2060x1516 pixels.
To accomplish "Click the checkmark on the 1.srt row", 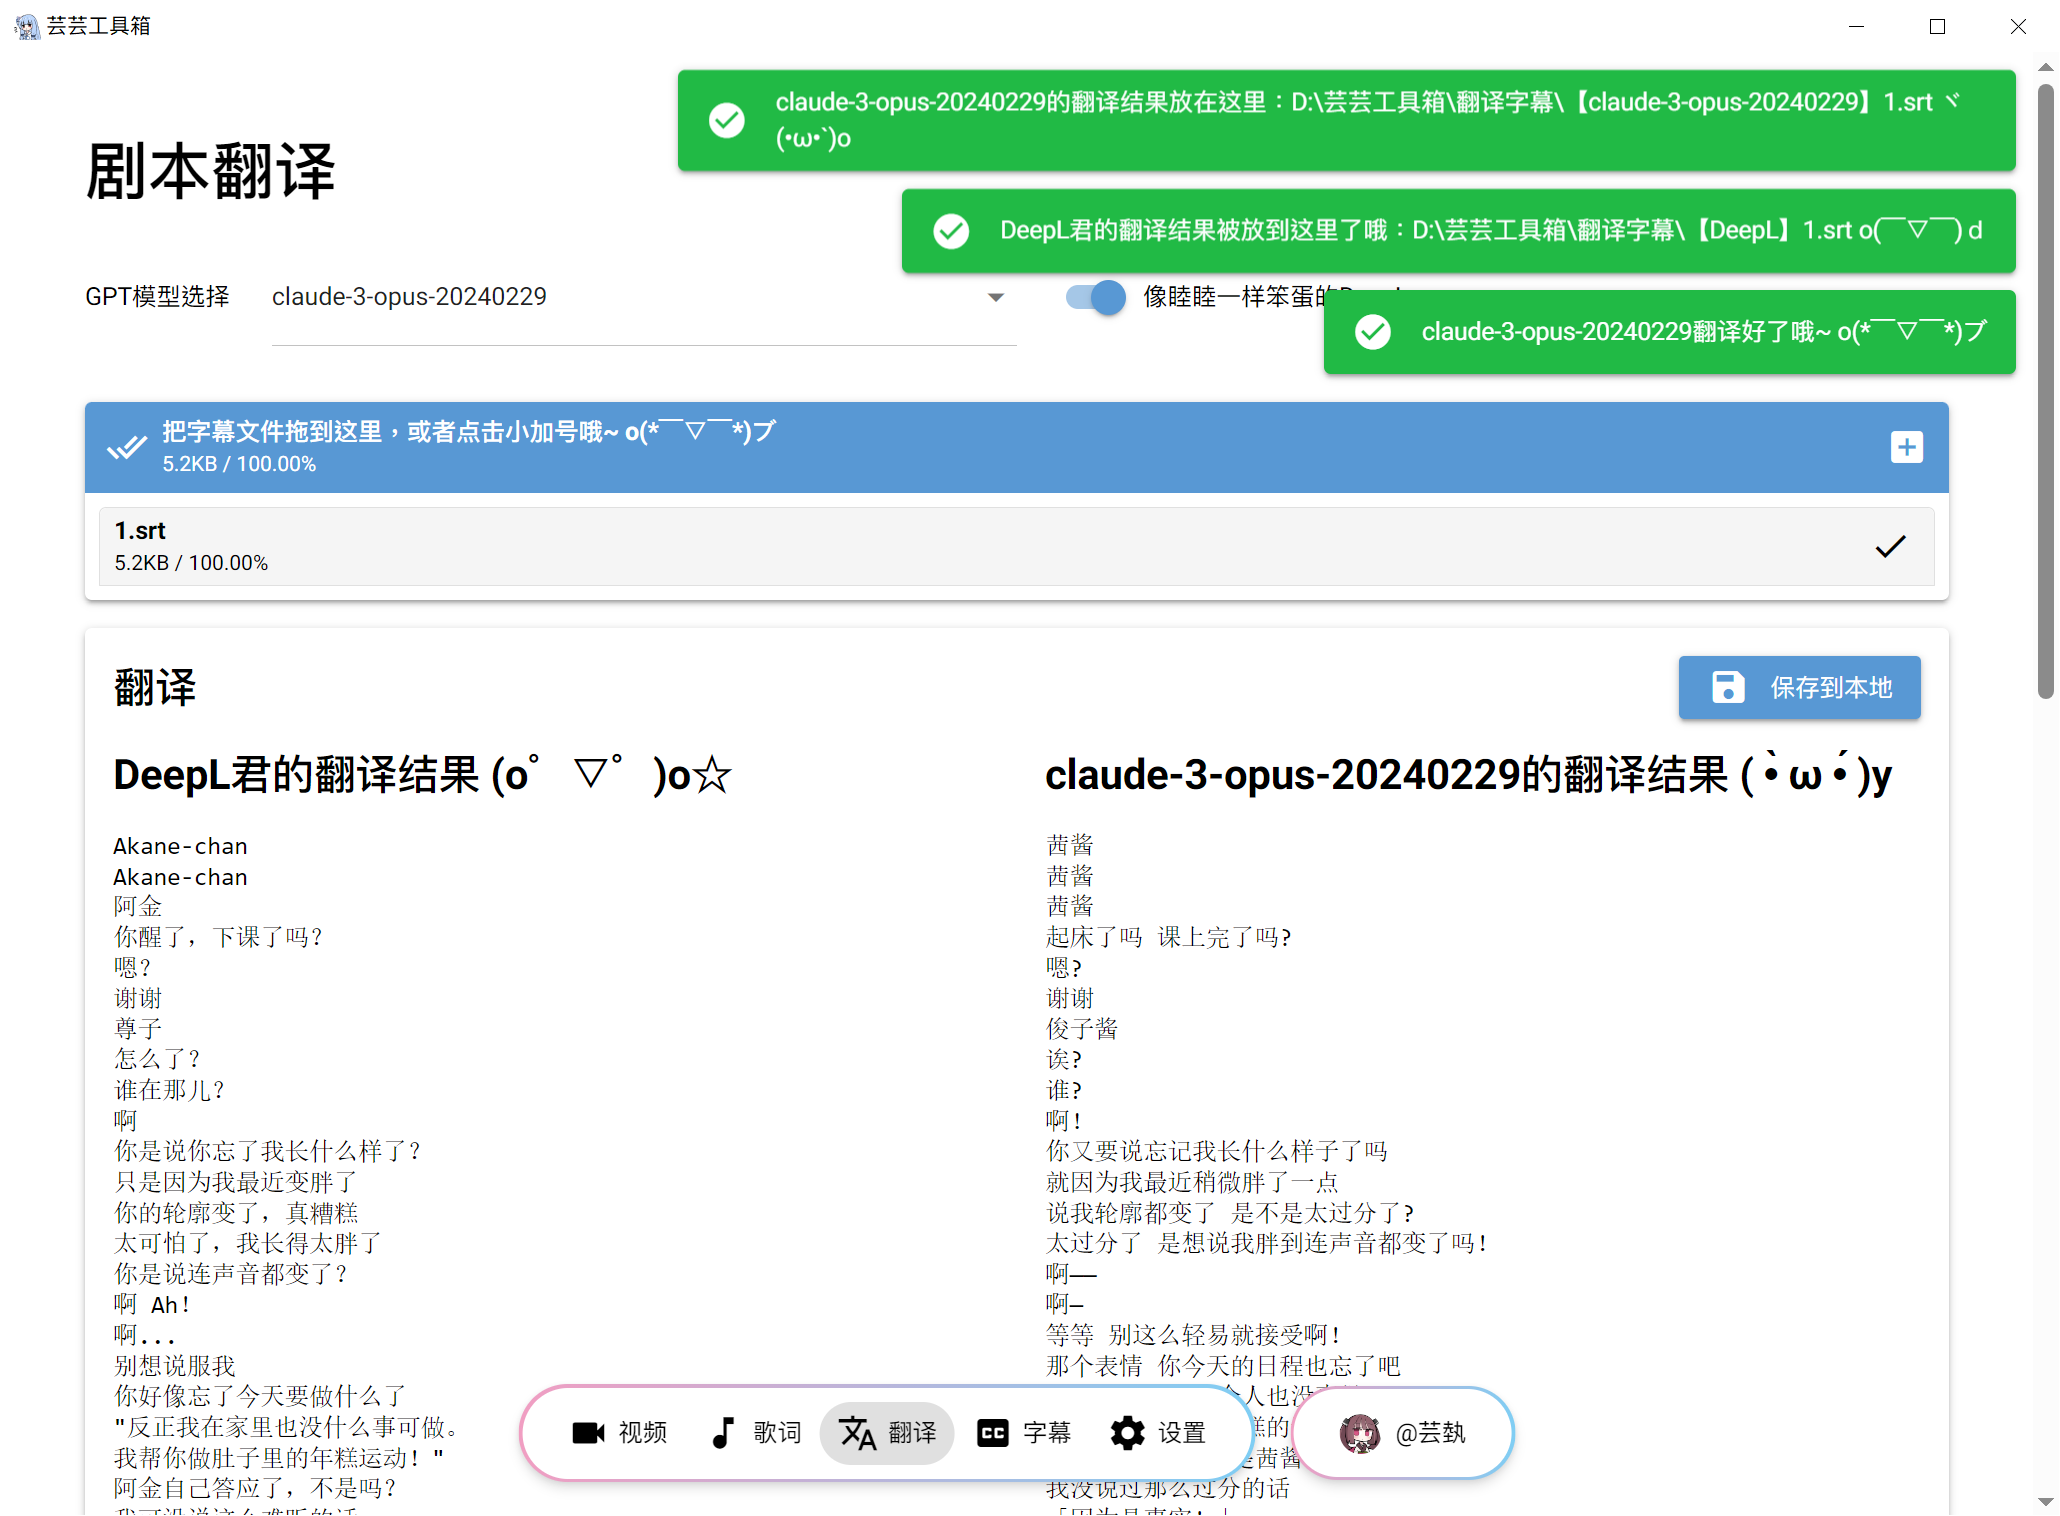I will pos(1890,547).
